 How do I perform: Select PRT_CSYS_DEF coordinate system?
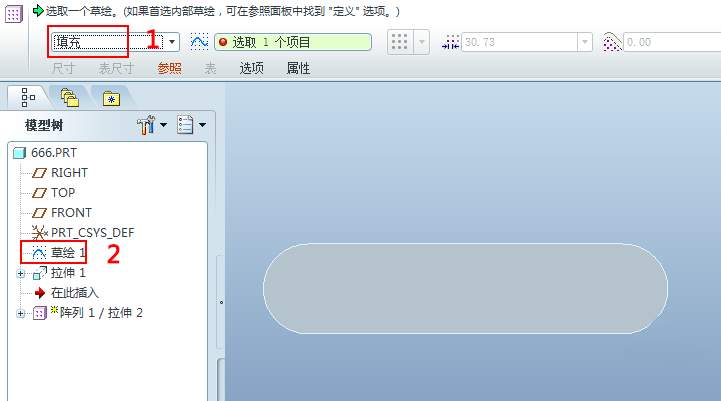92,233
